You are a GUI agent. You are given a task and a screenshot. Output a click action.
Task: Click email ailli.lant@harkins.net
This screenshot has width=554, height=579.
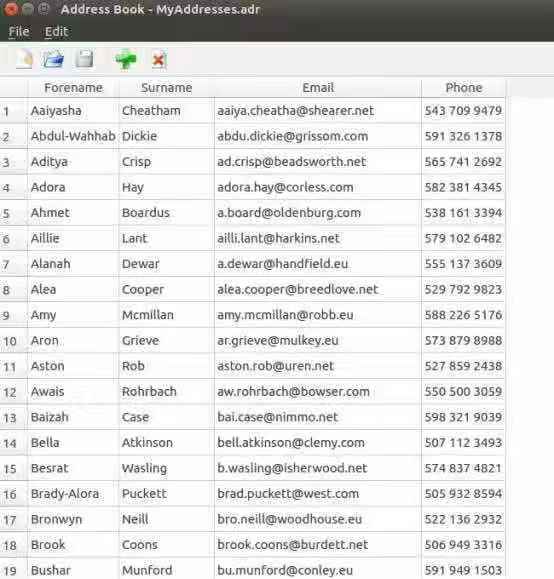318,238
